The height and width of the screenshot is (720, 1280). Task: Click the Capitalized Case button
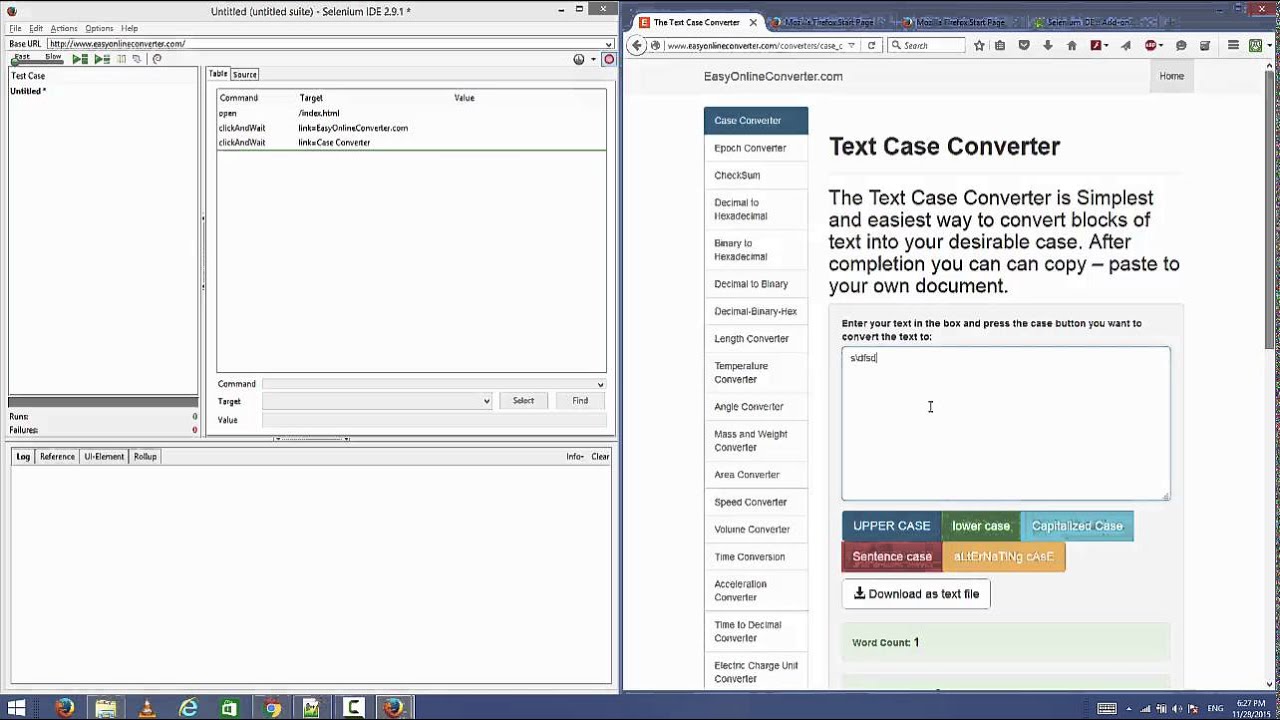1077,526
